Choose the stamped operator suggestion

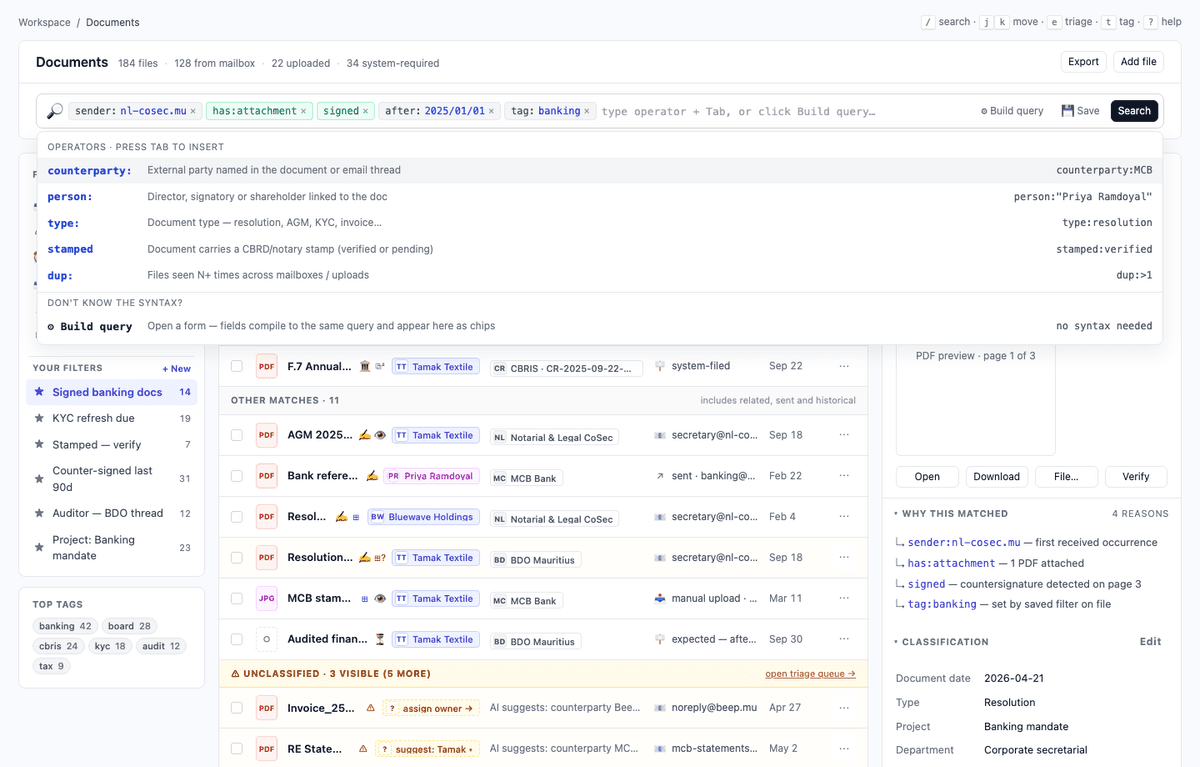[x=600, y=249]
